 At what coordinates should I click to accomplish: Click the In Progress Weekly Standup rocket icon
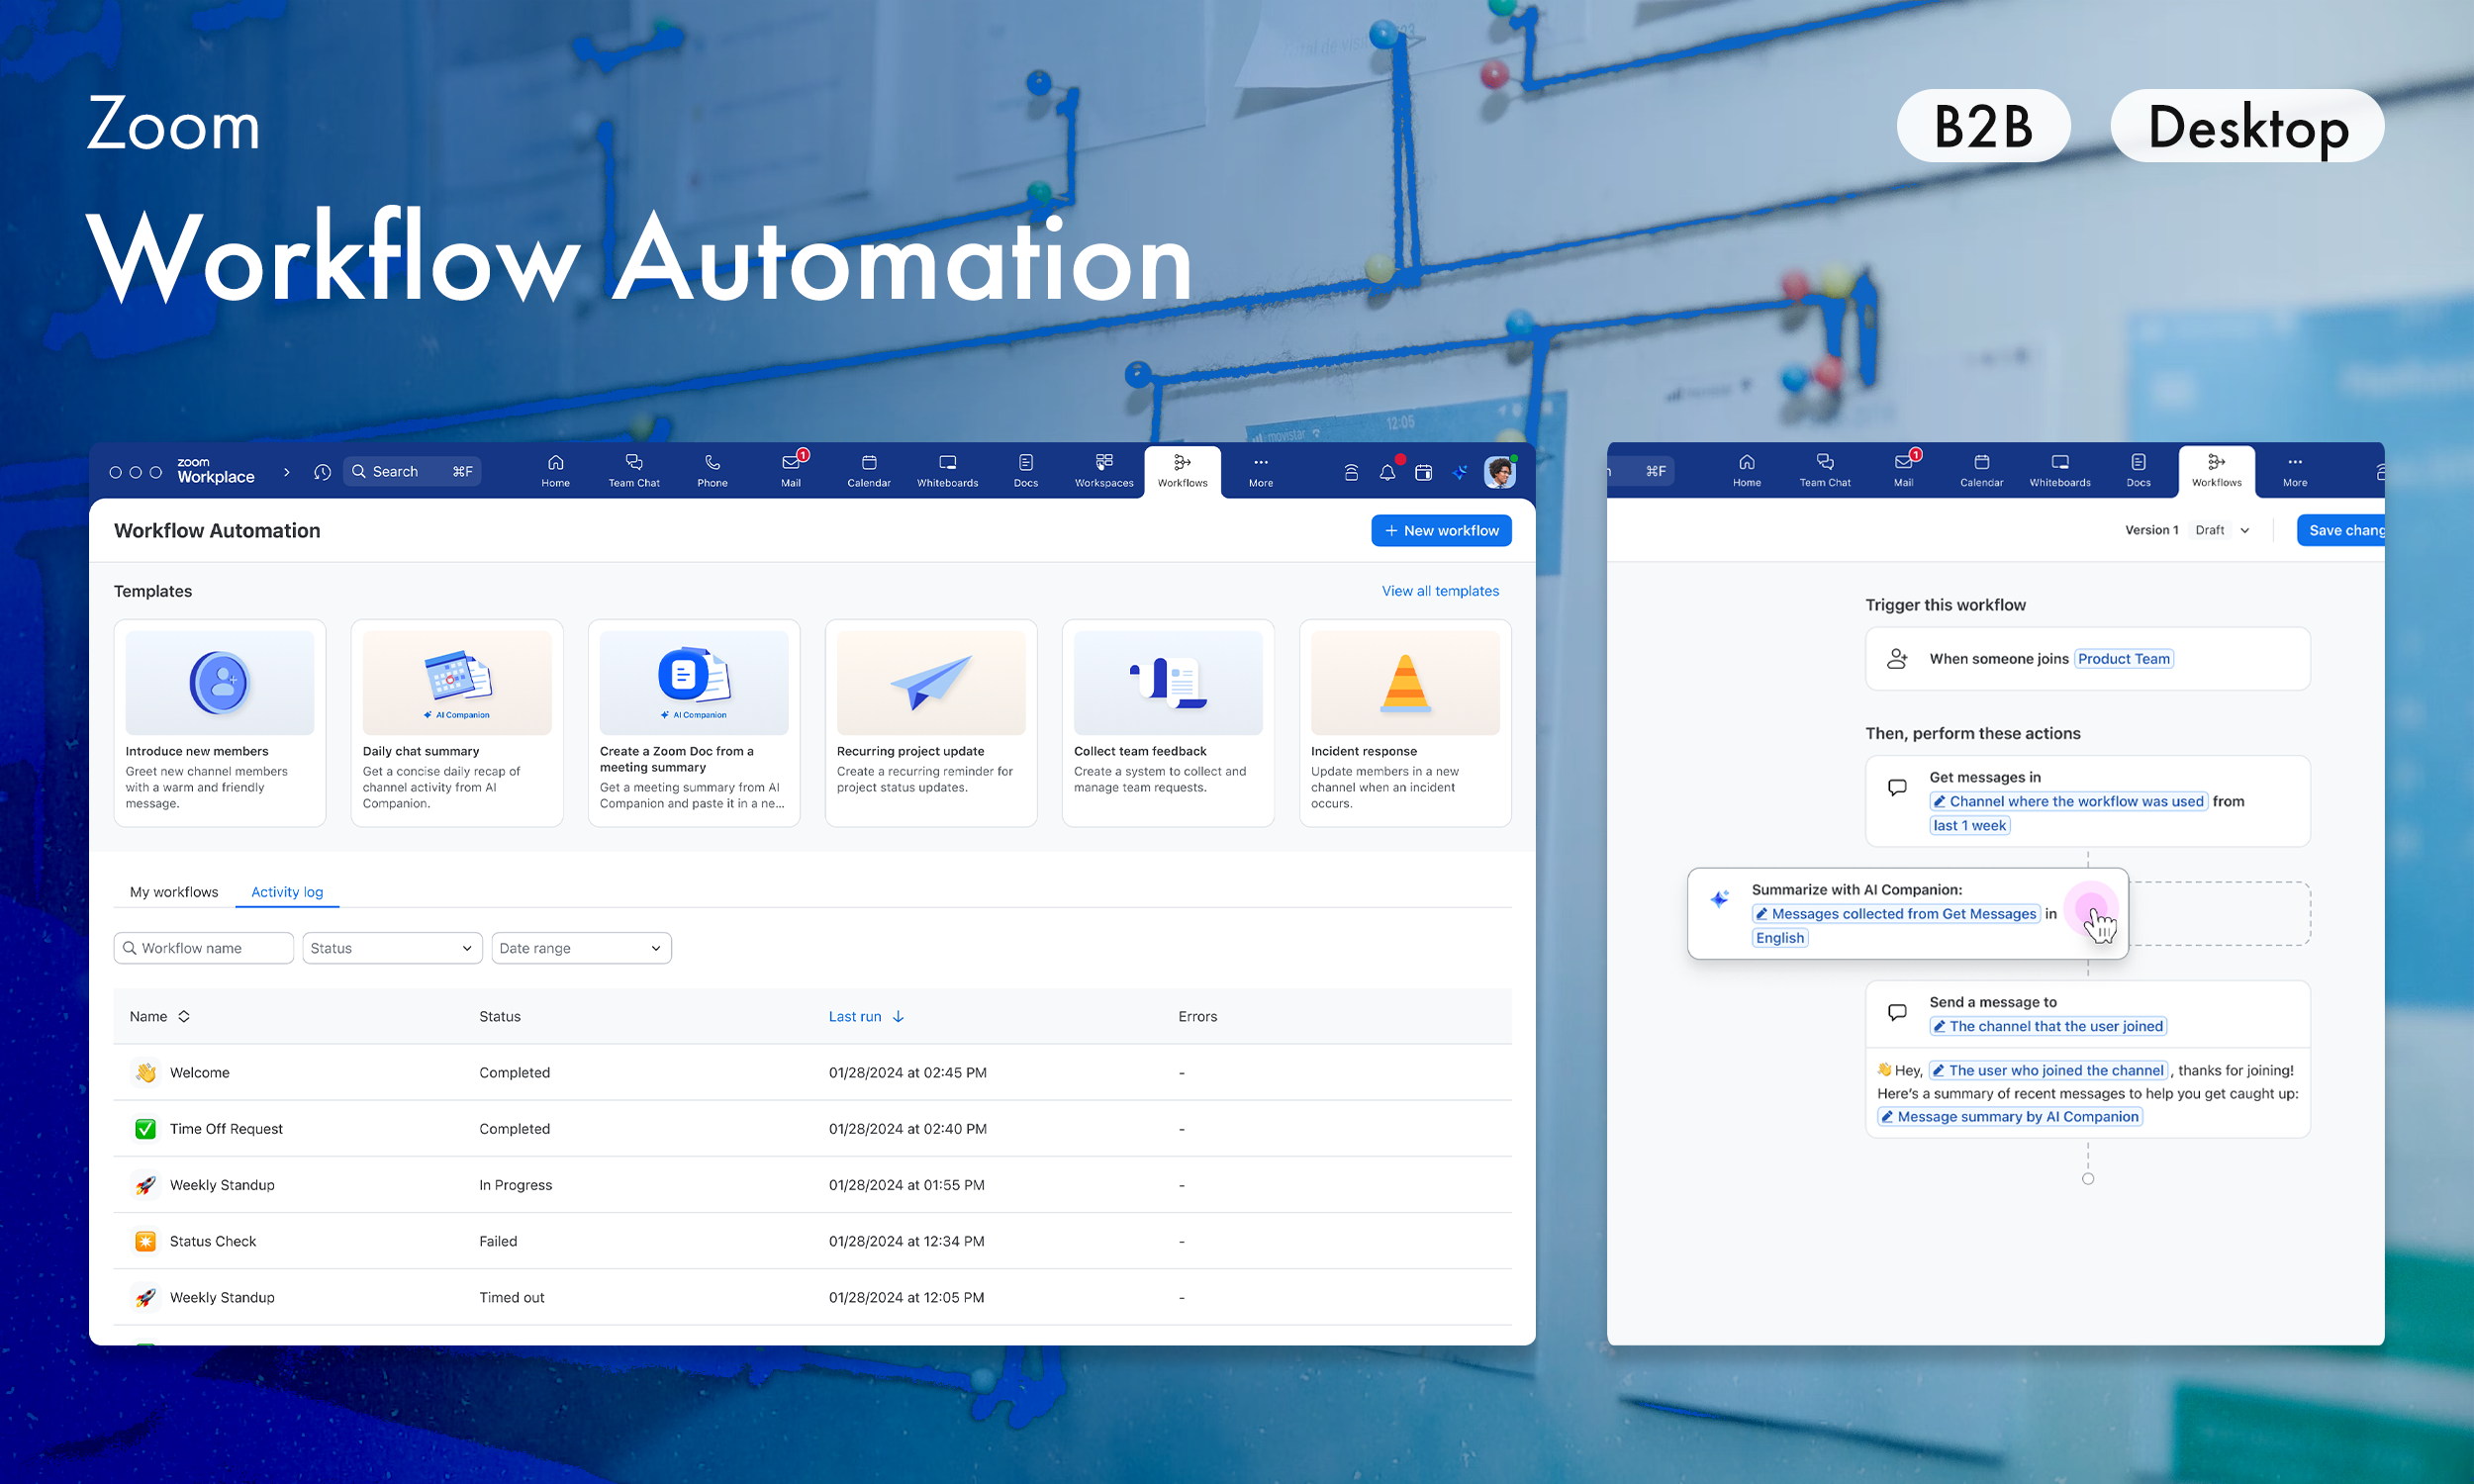coord(146,1185)
